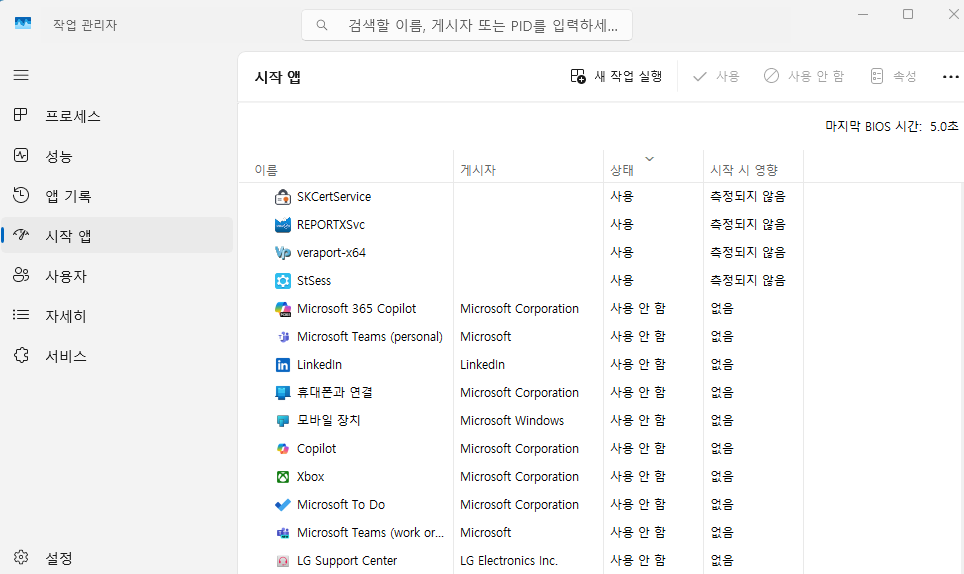
Task: Click the SKCertService app icon
Action: (283, 197)
